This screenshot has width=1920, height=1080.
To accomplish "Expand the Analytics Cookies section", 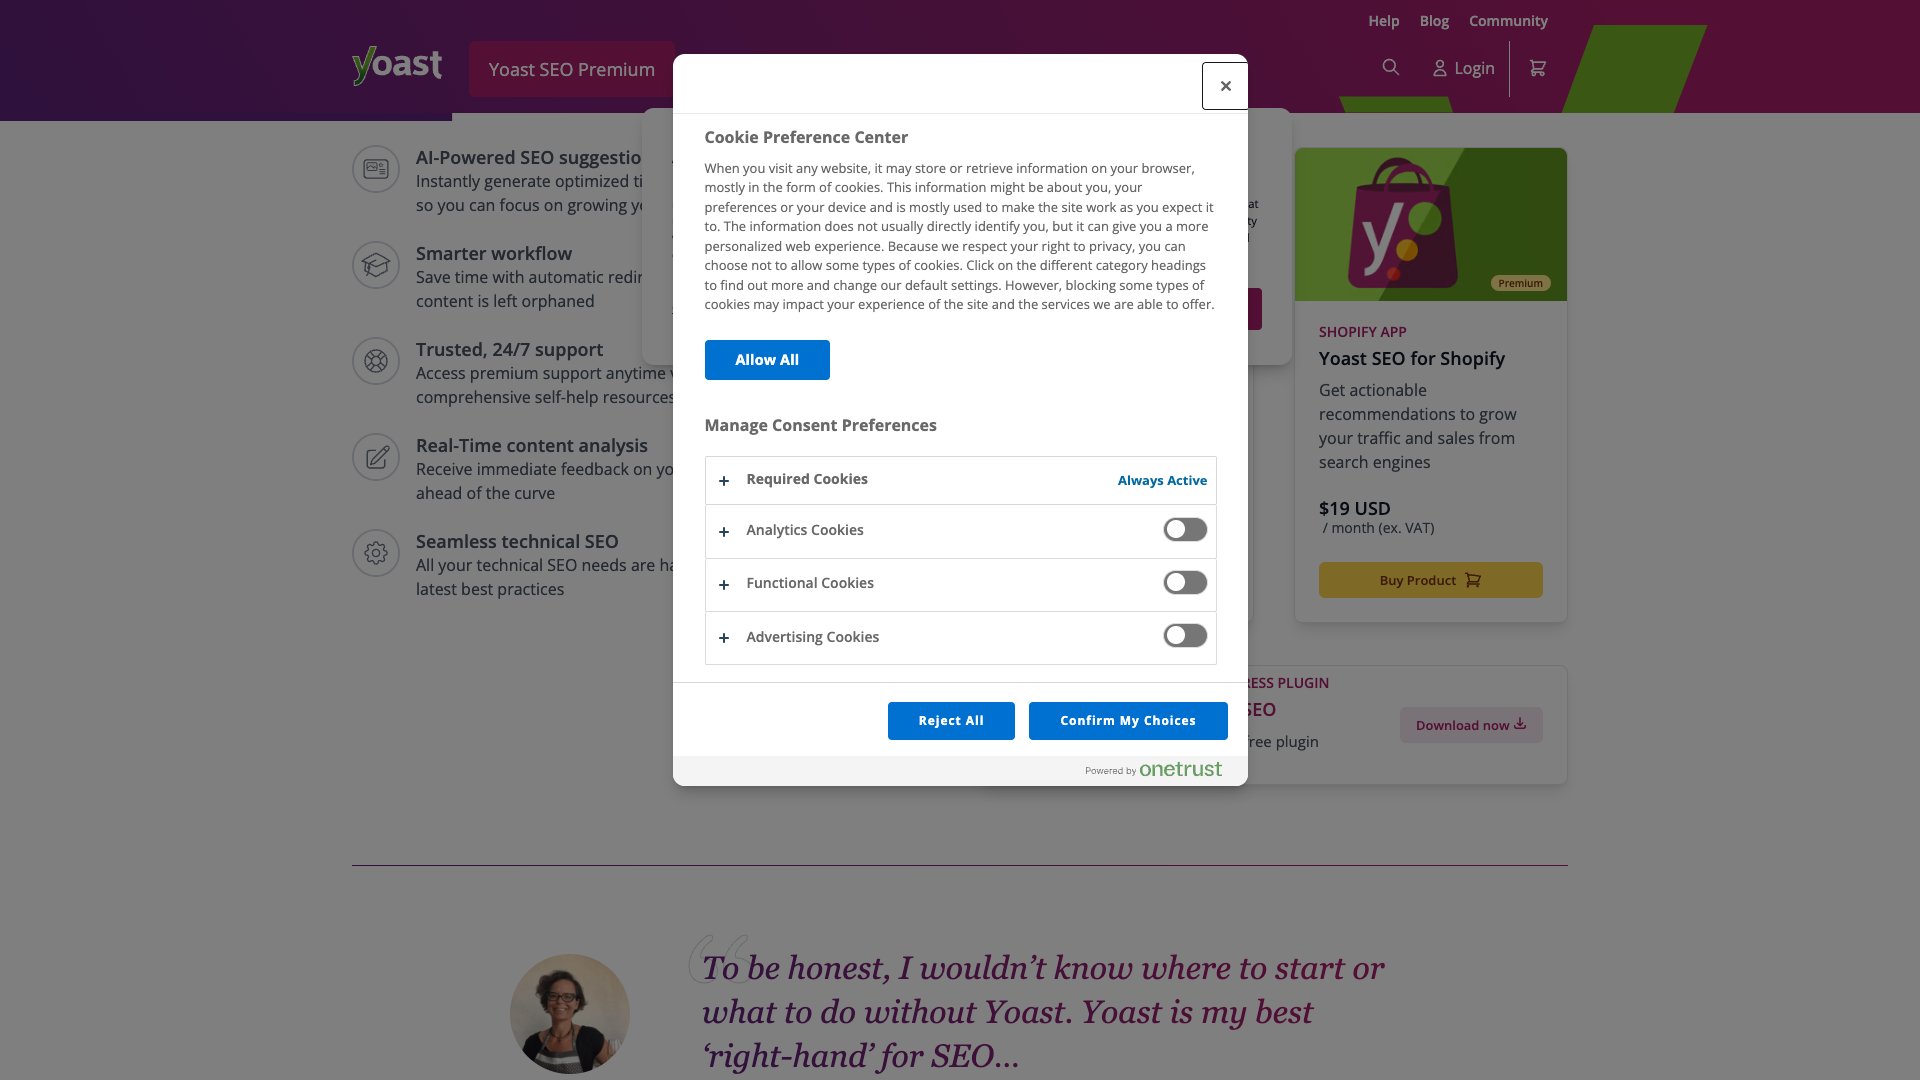I will coord(724,531).
